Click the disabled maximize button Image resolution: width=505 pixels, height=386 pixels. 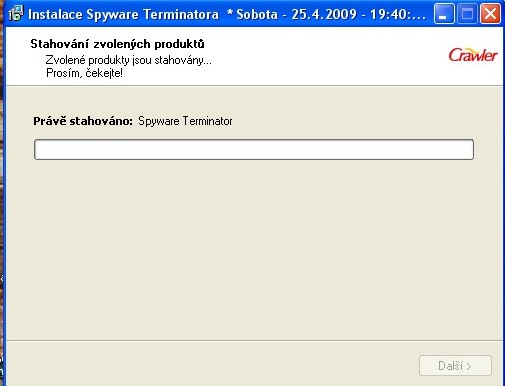click(467, 14)
